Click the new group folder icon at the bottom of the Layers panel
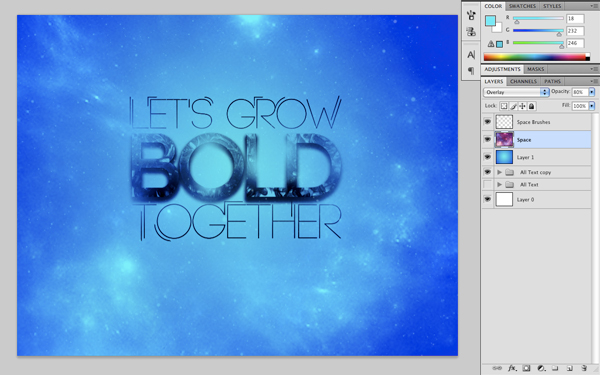 (555, 368)
